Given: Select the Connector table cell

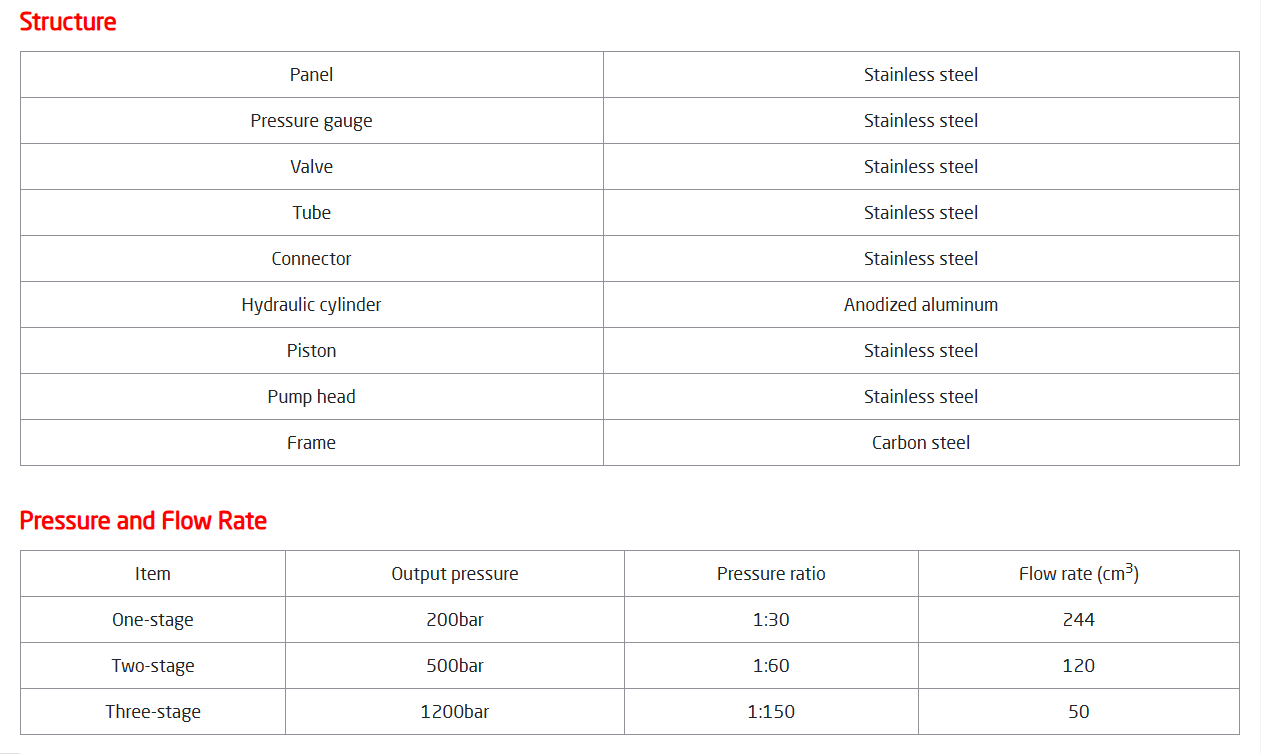Looking at the screenshot, I should 312,259.
